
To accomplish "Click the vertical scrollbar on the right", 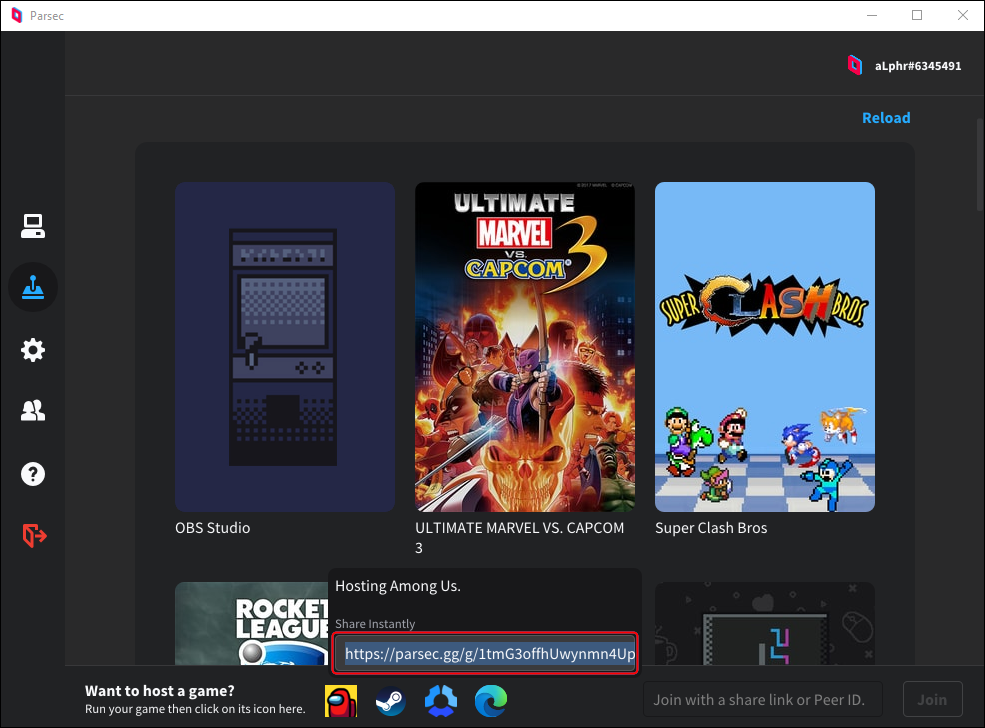I will point(979,165).
